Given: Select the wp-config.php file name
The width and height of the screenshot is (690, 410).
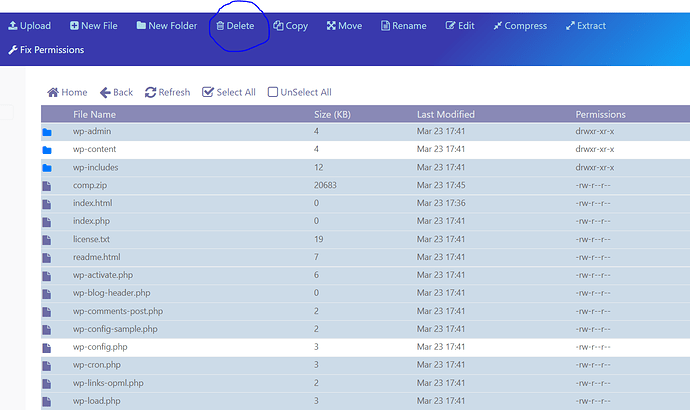Looking at the screenshot, I should pos(100,347).
